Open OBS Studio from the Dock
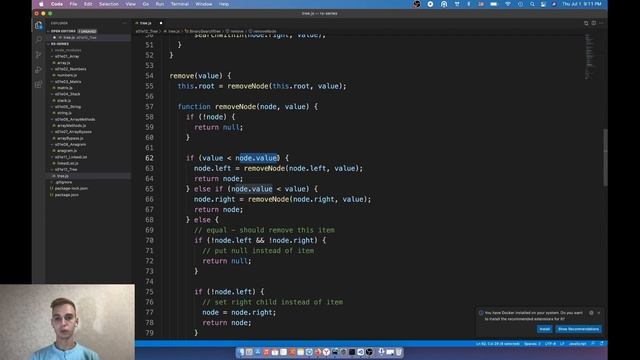640x360 pixels. coord(369,352)
